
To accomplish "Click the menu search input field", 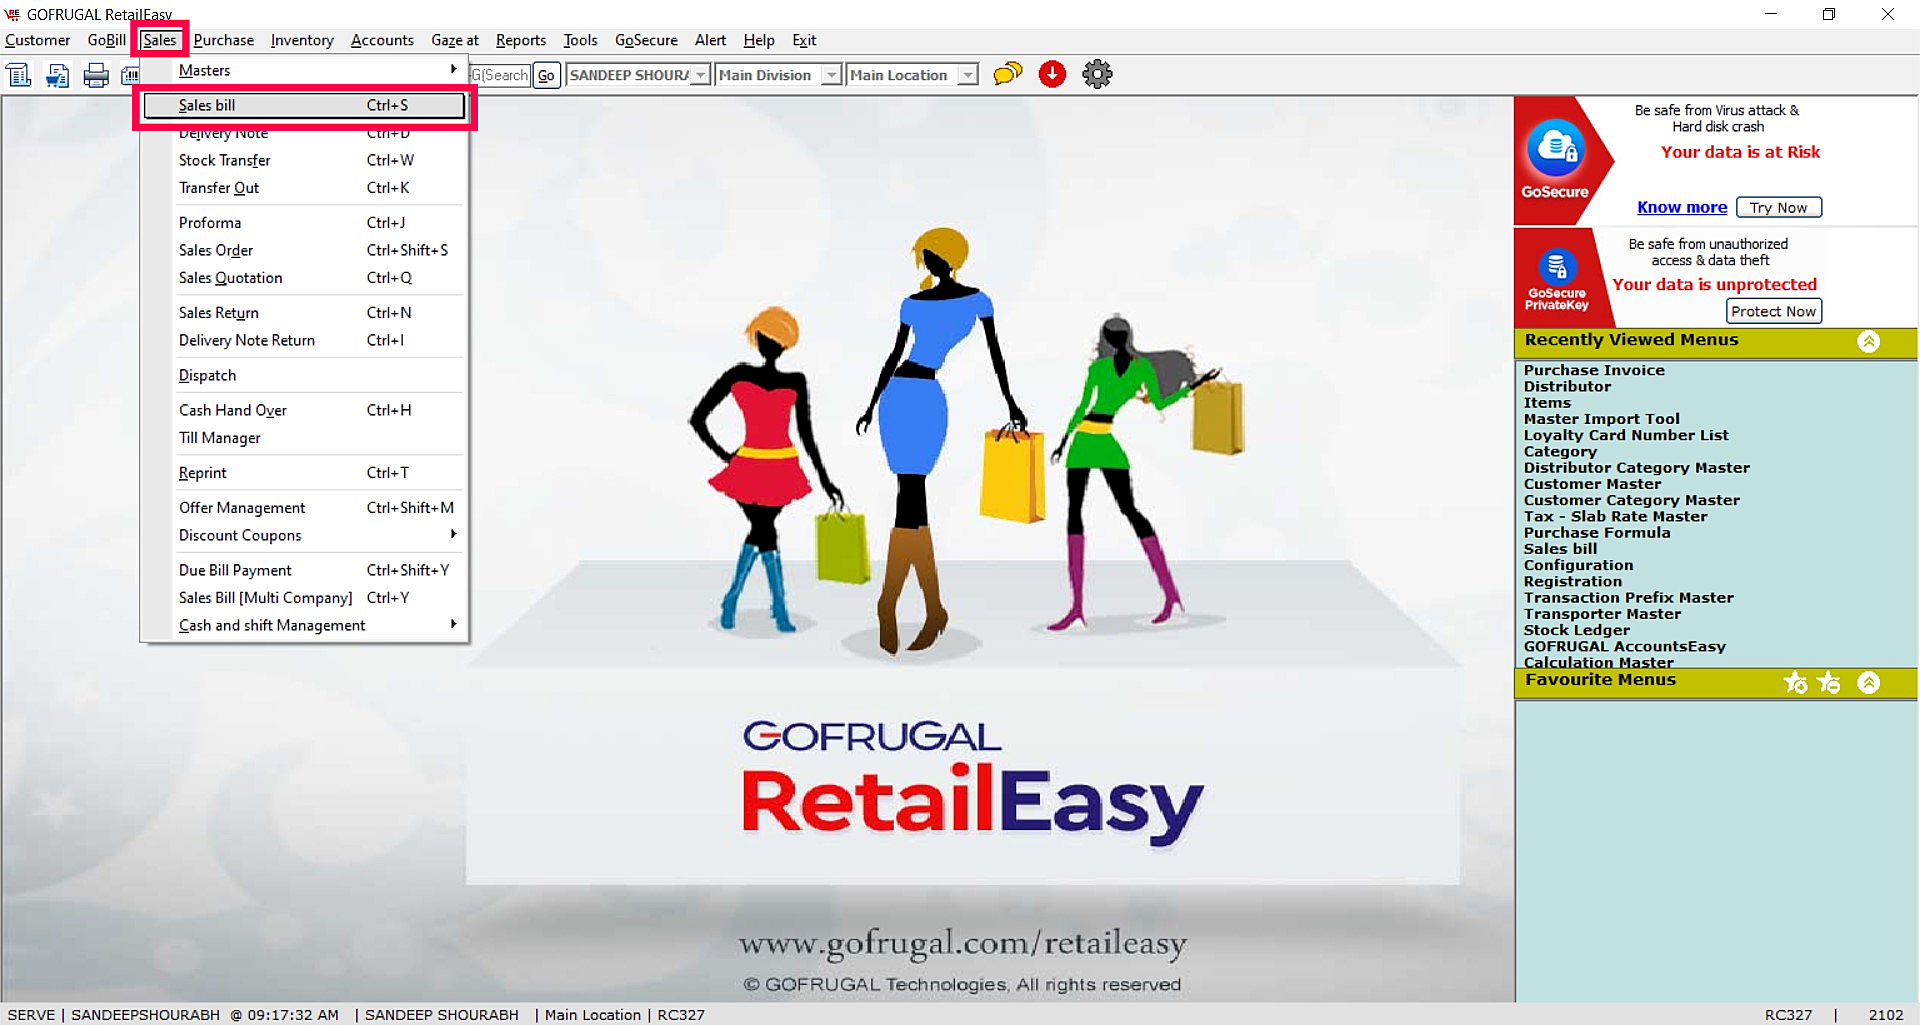I will point(499,75).
